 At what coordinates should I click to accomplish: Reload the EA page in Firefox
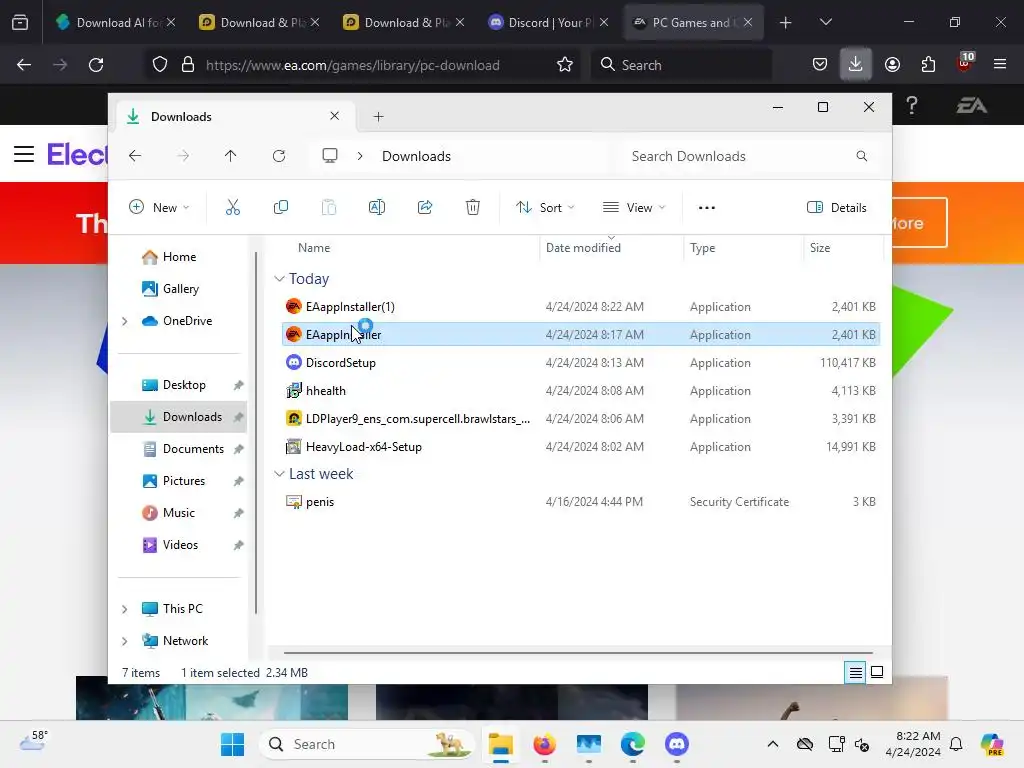pos(96,65)
